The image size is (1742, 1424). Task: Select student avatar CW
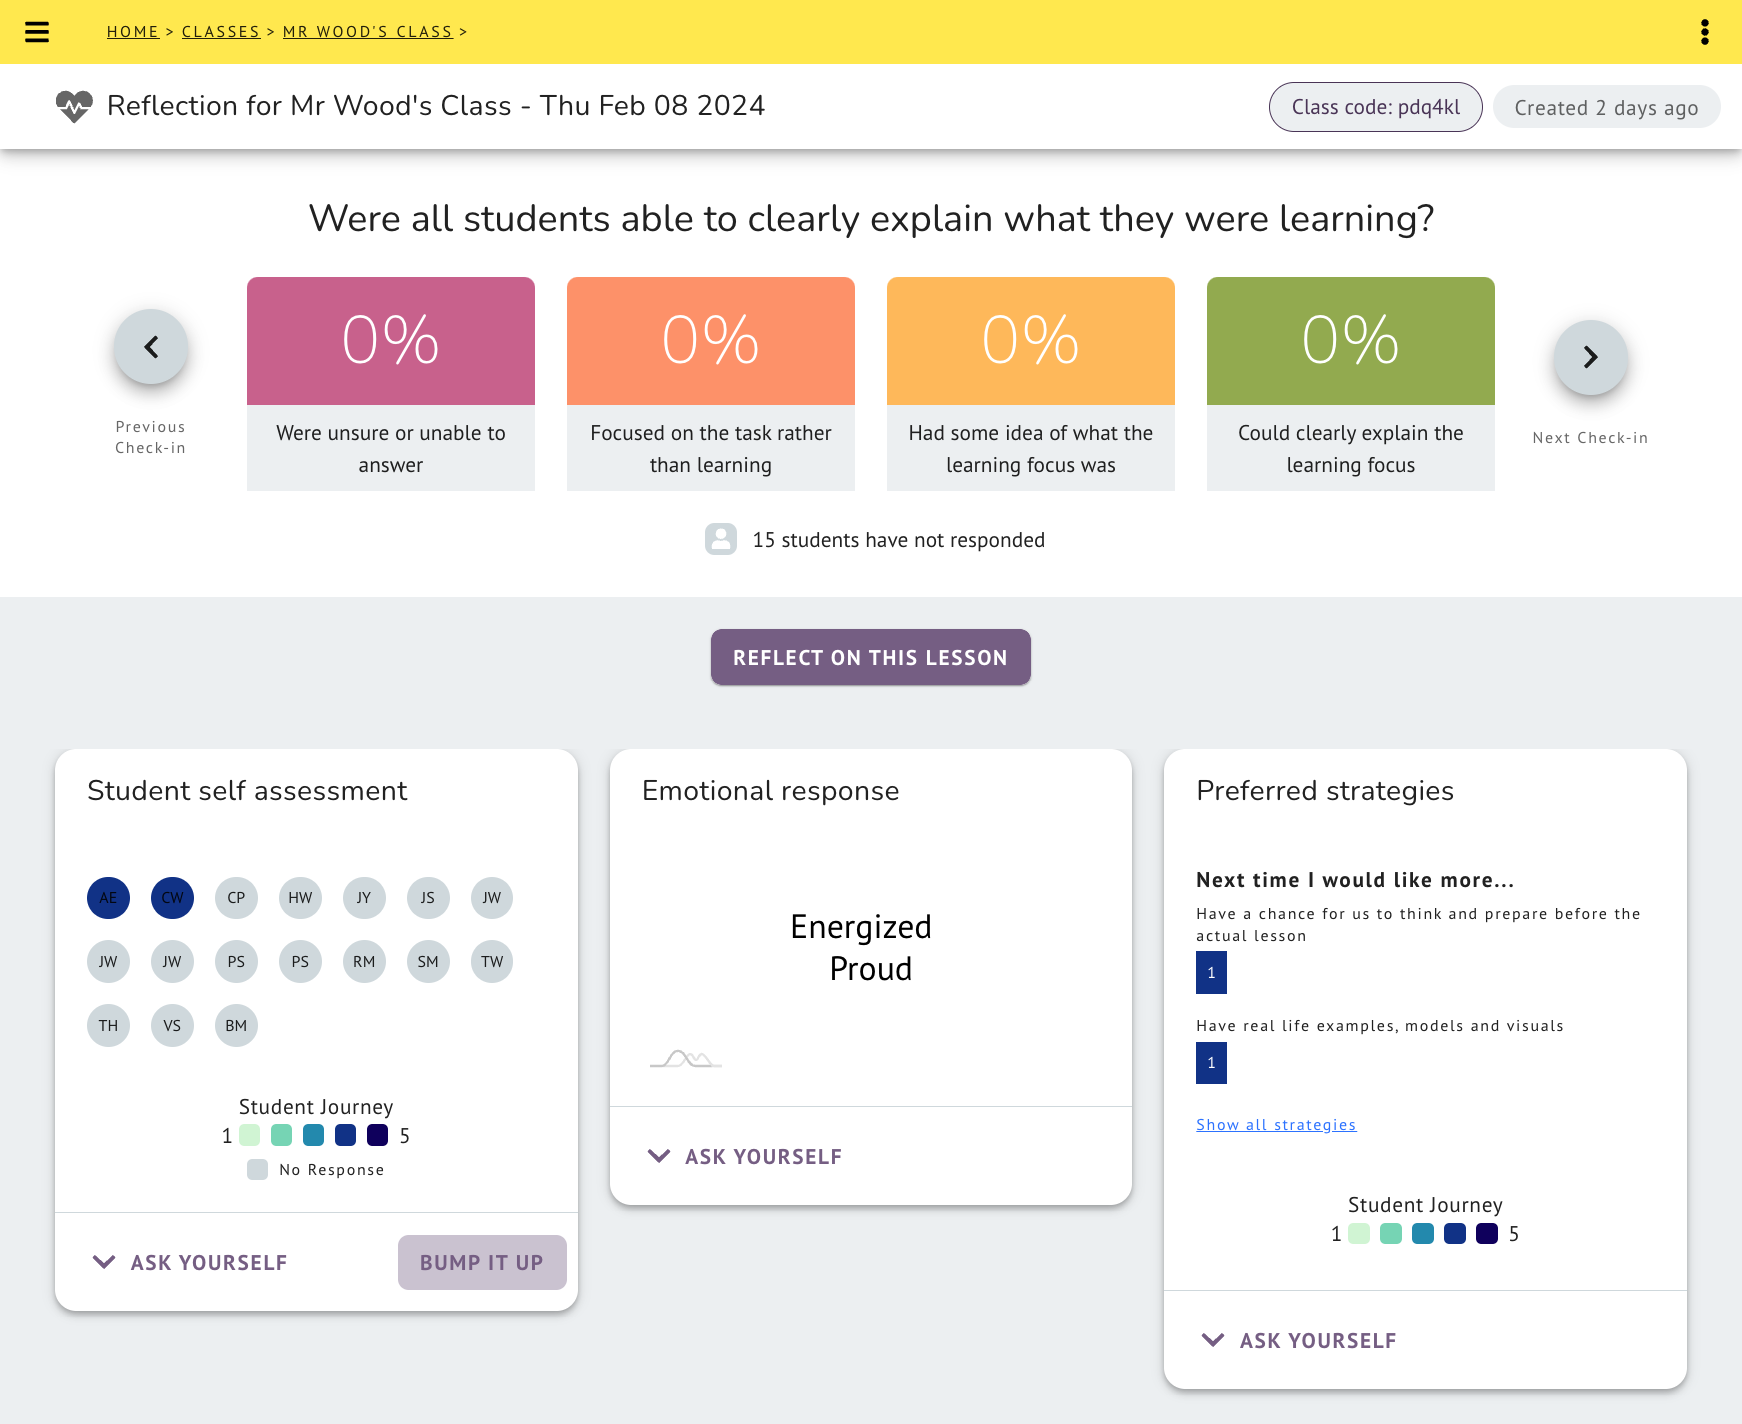(172, 898)
